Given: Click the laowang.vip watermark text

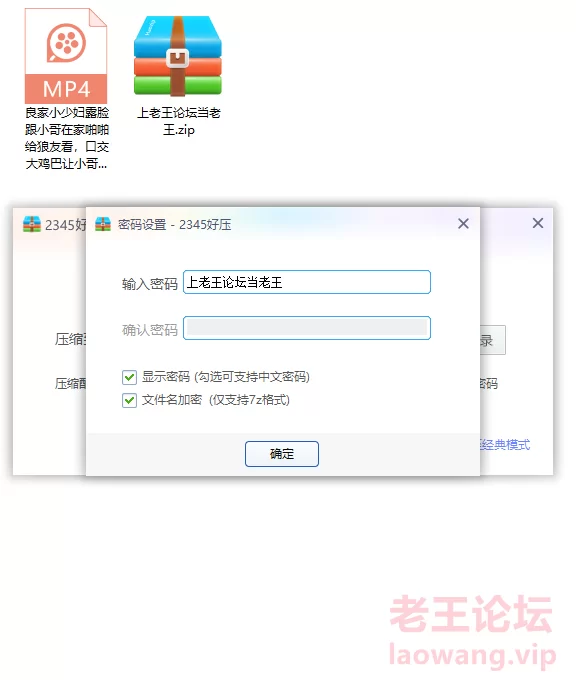Looking at the screenshot, I should [x=473, y=656].
